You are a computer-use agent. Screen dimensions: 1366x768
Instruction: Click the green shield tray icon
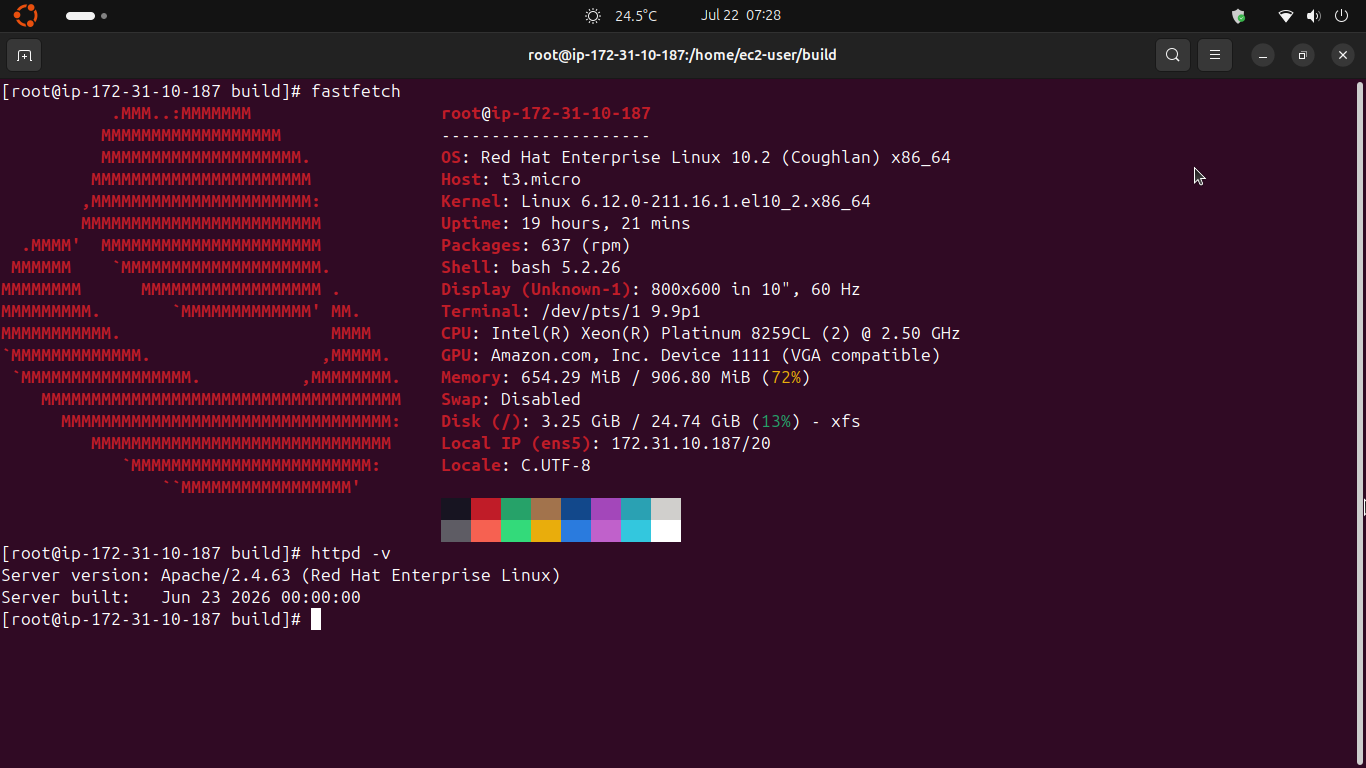pyautogui.click(x=1238, y=16)
